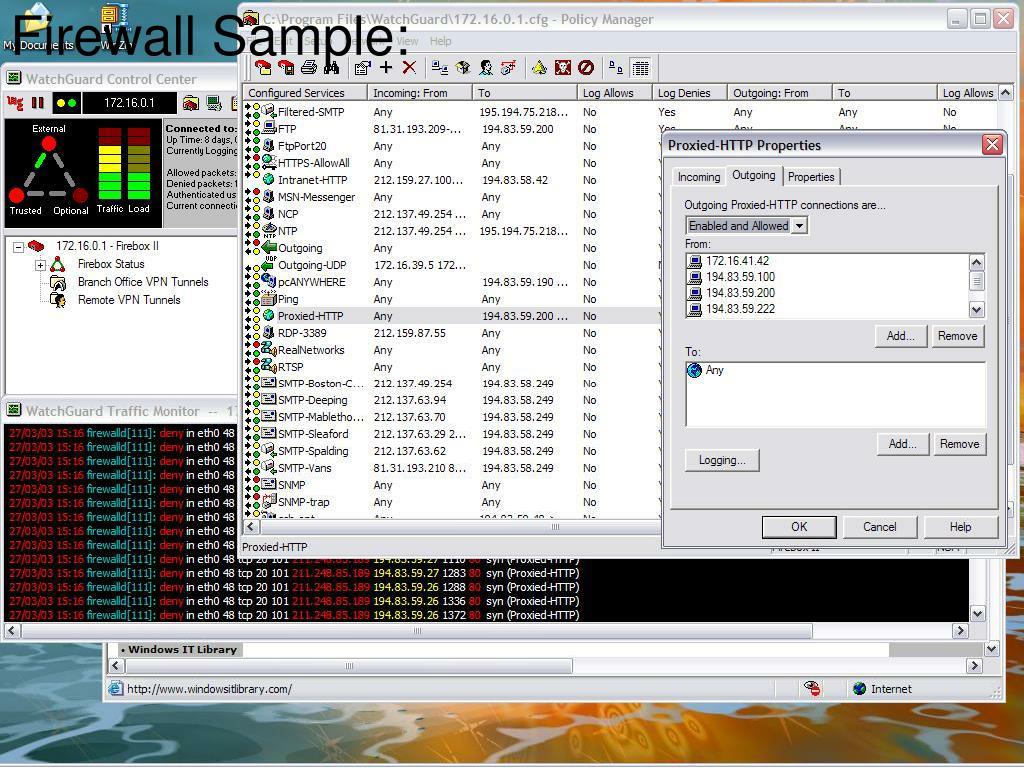Click the Internet zone status bar indicator
Screen dimensions: 1024x768
pos(882,688)
